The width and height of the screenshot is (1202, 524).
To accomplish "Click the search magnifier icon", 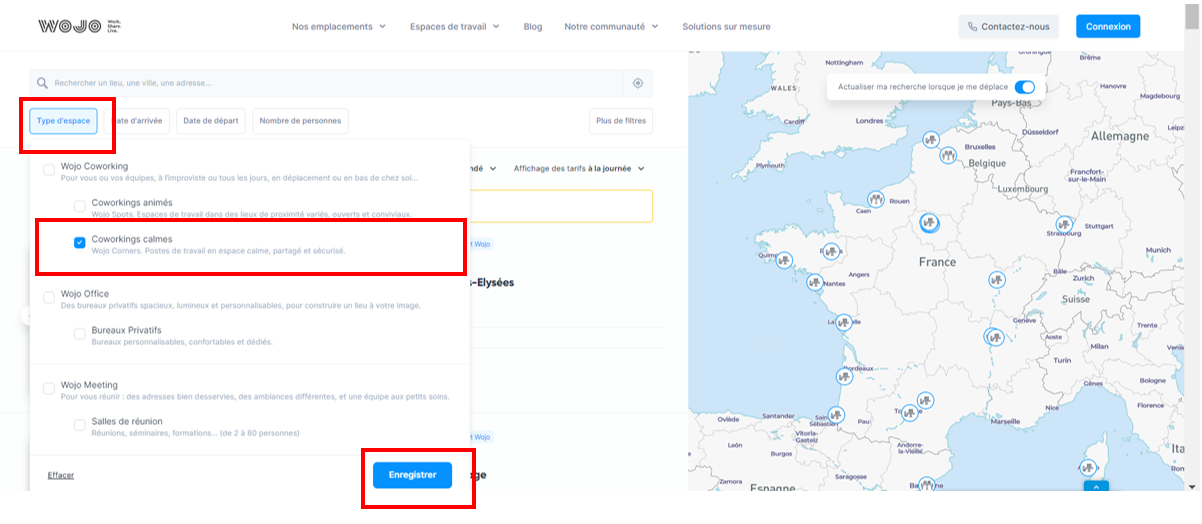I will (41, 83).
